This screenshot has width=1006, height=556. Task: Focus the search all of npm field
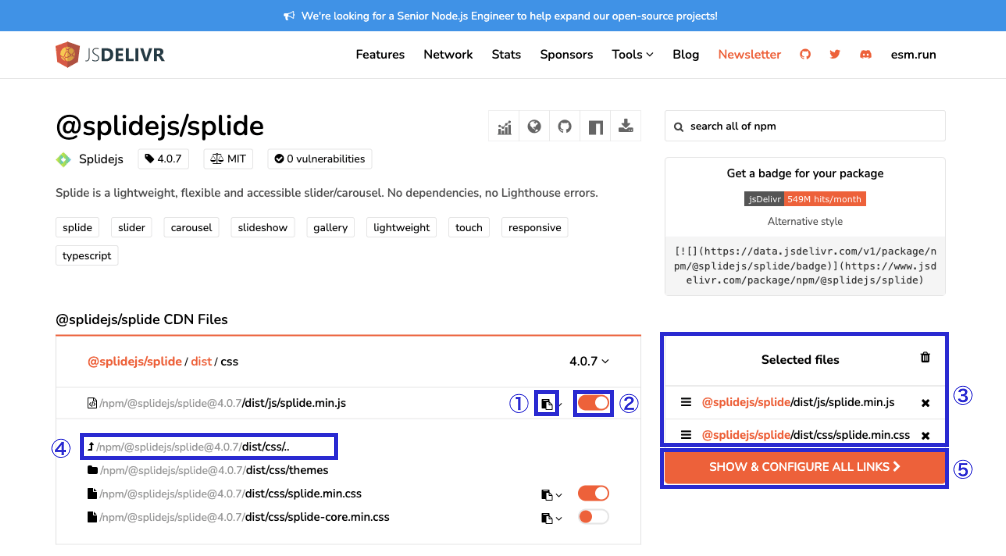pyautogui.click(x=805, y=126)
